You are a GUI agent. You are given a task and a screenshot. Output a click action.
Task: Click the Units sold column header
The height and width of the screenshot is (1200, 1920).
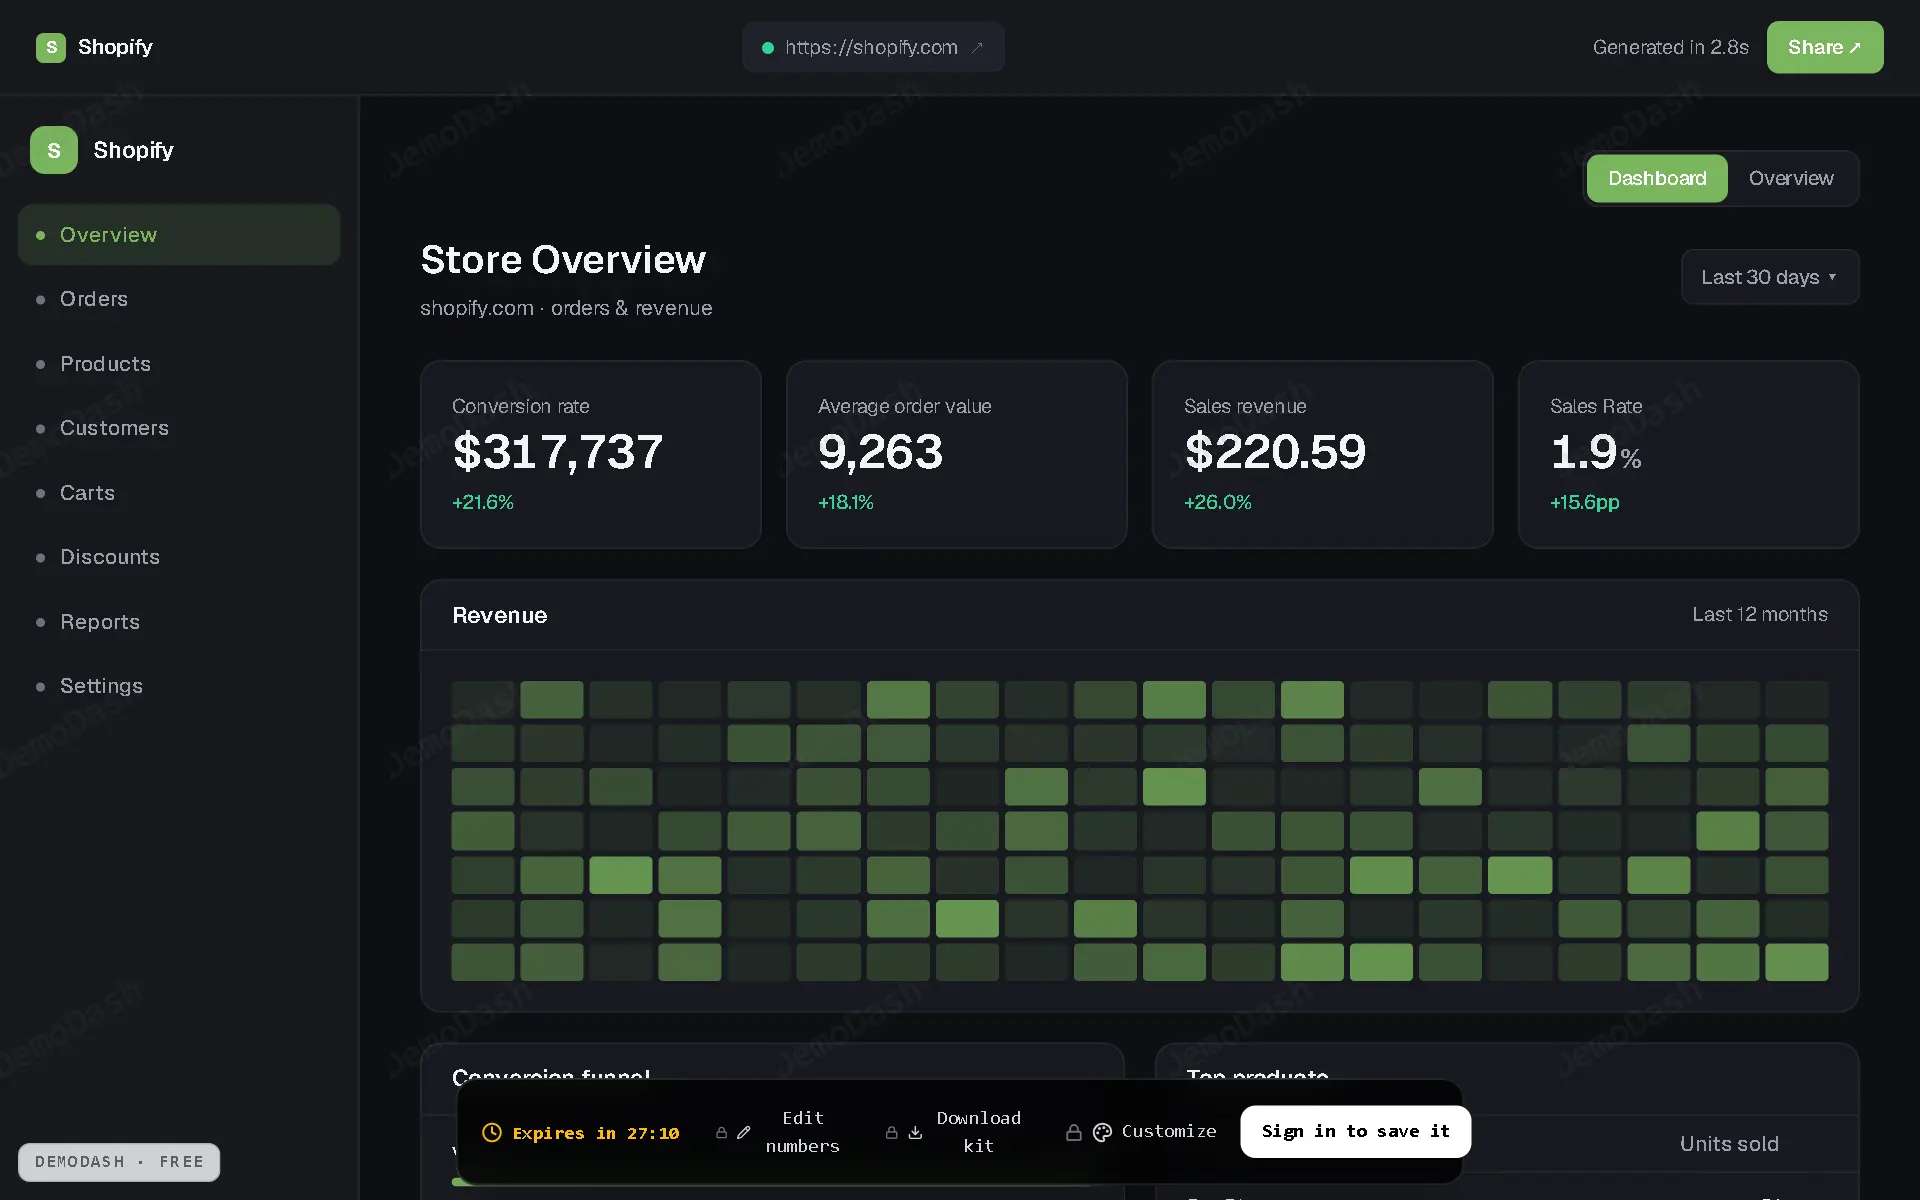coord(1729,1144)
